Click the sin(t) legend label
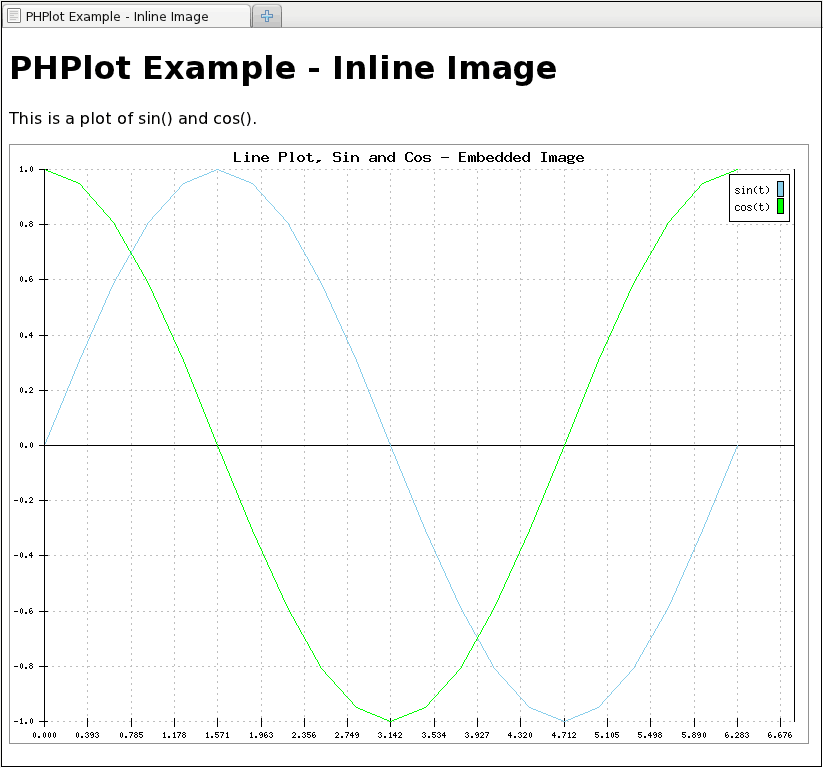This screenshot has height=768, width=823. [x=752, y=190]
